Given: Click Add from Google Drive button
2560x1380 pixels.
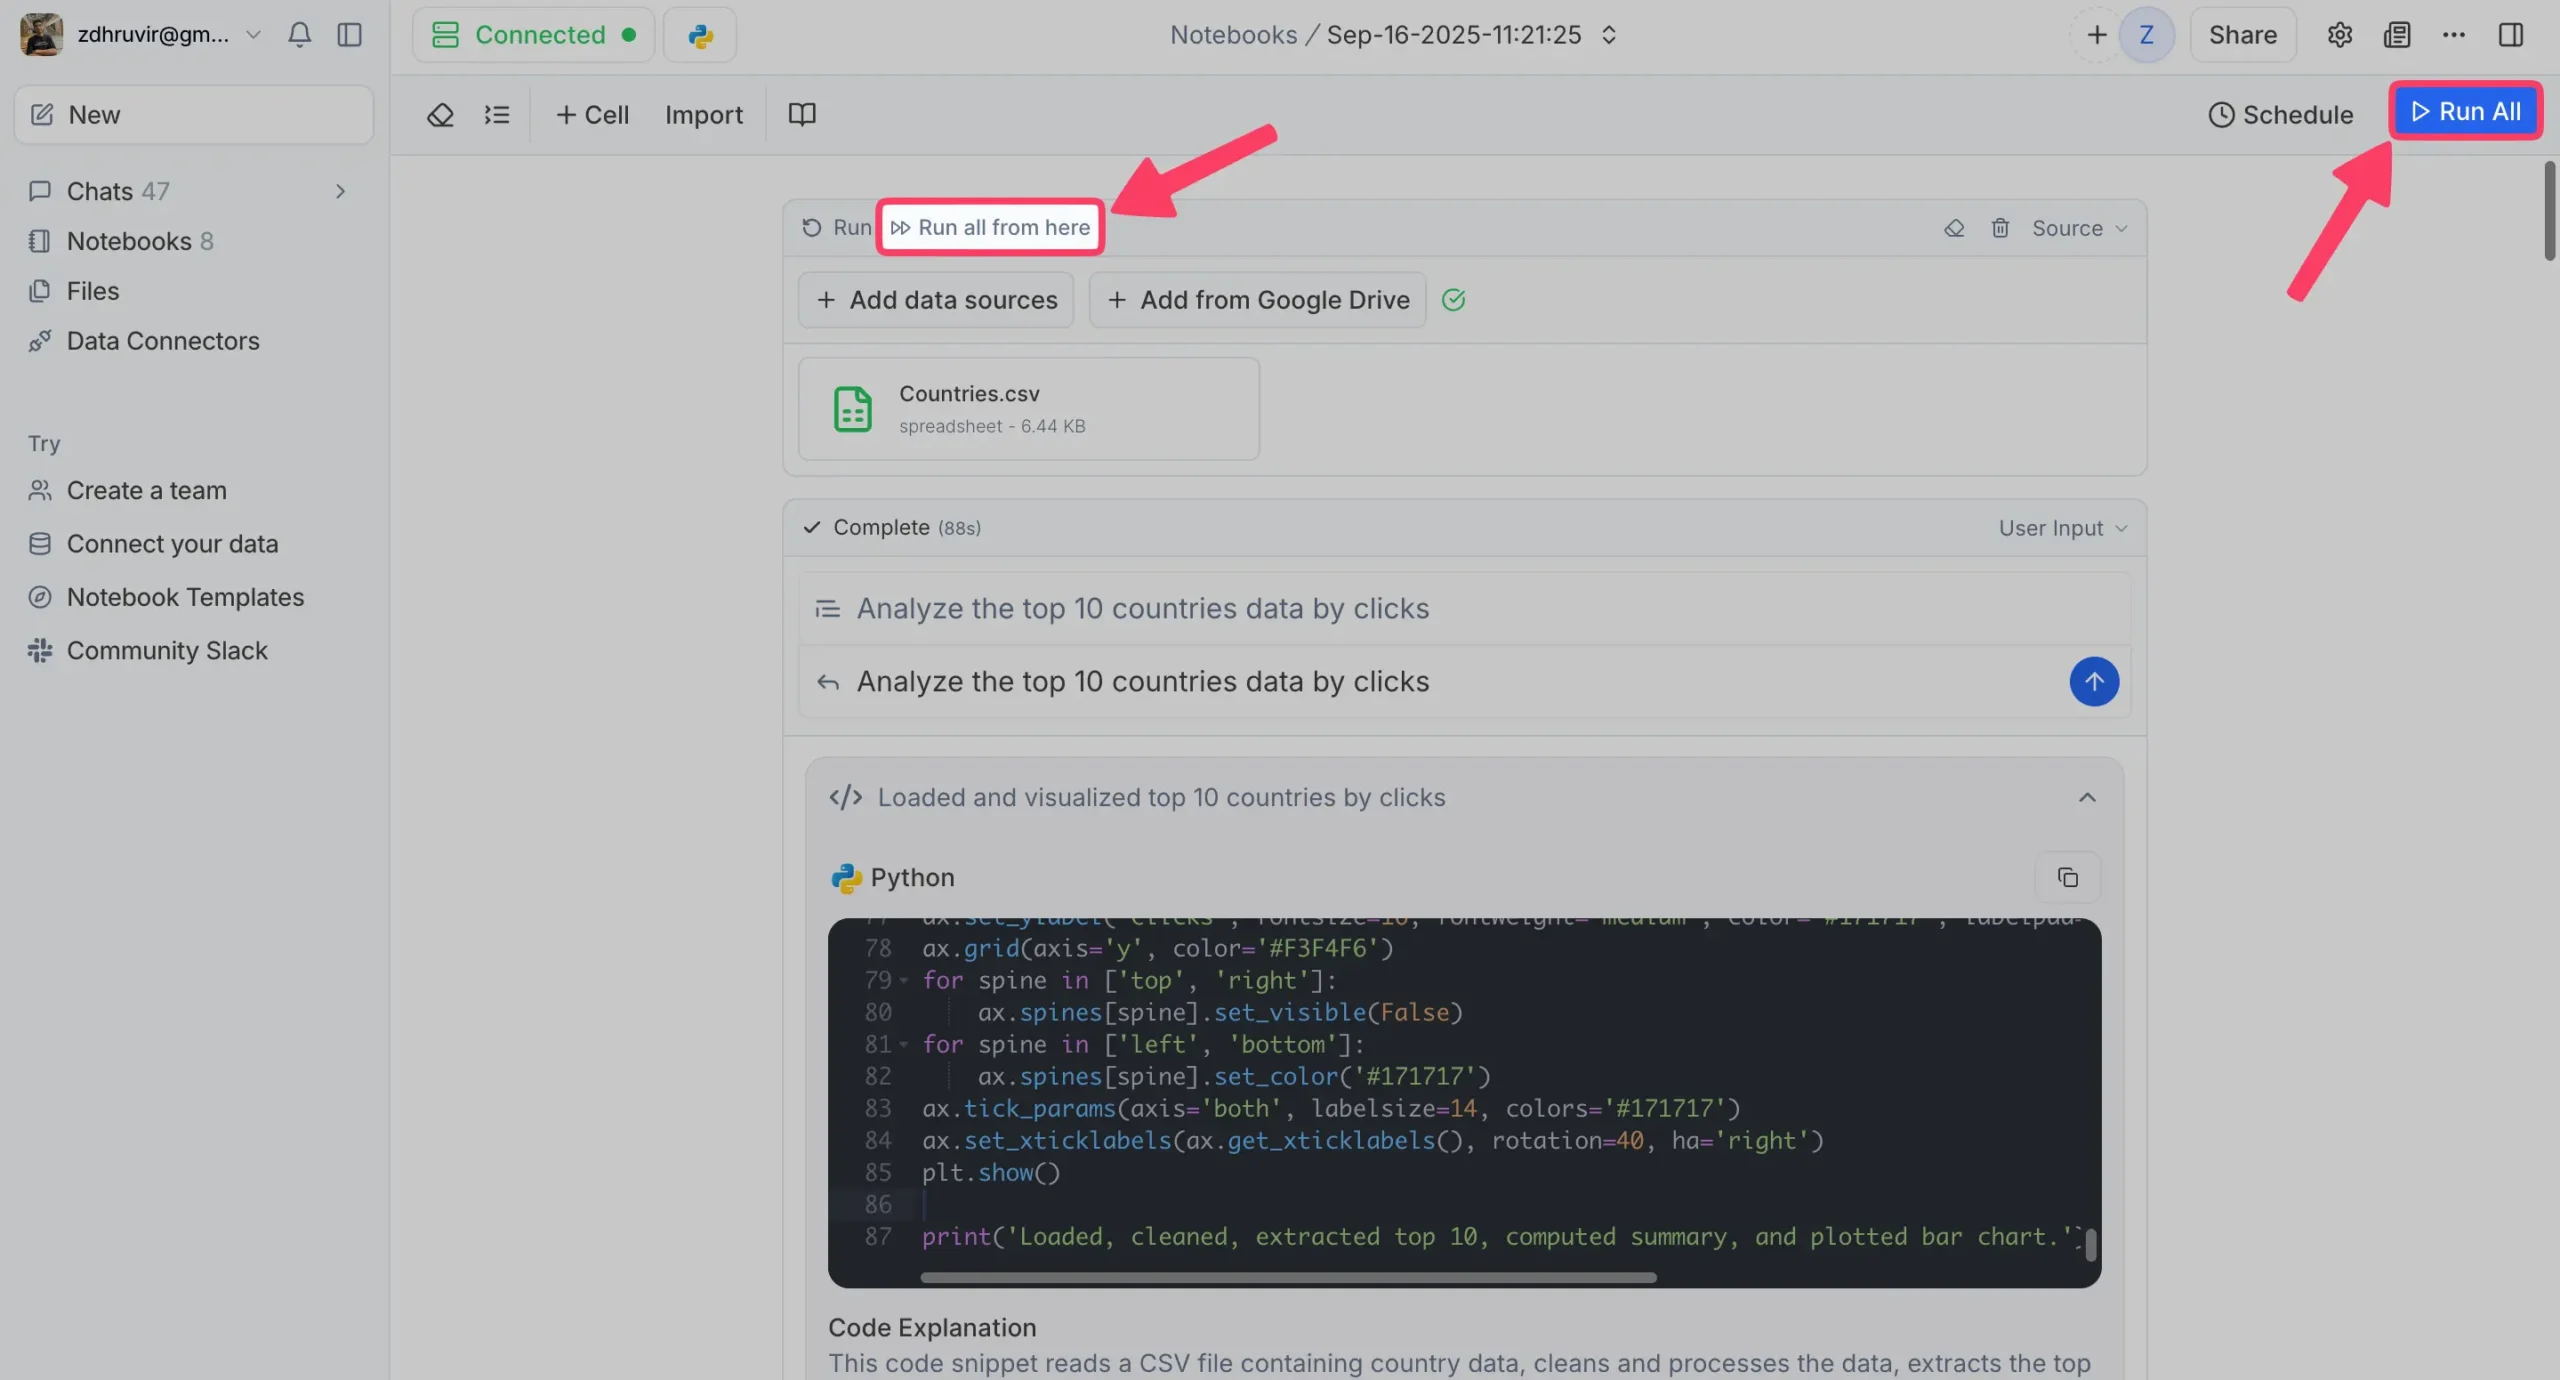Looking at the screenshot, I should (x=1257, y=300).
